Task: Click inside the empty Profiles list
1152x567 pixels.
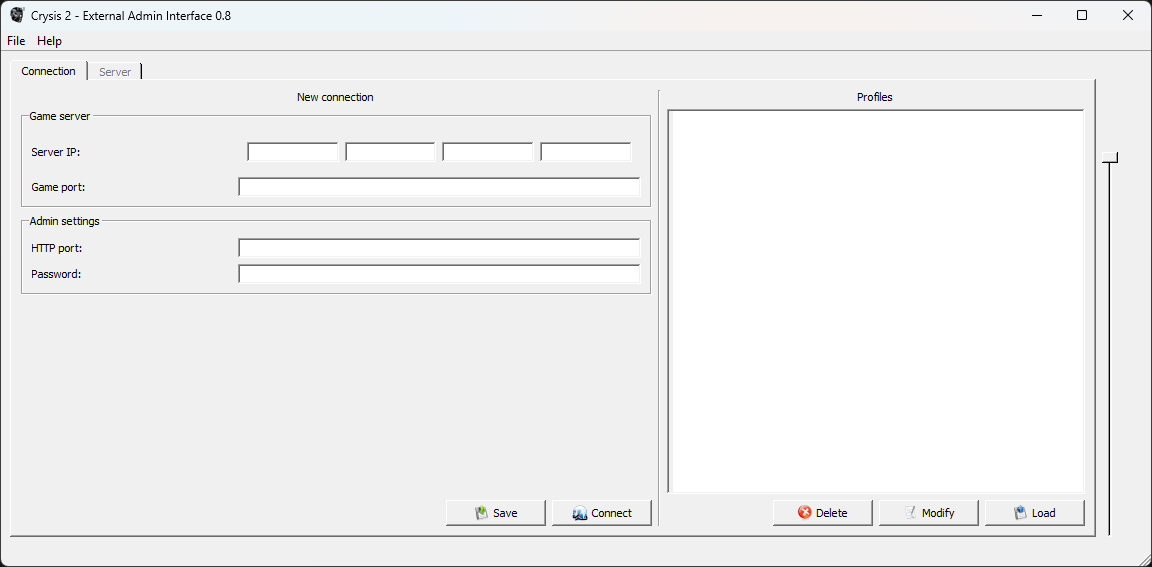Action: (875, 300)
